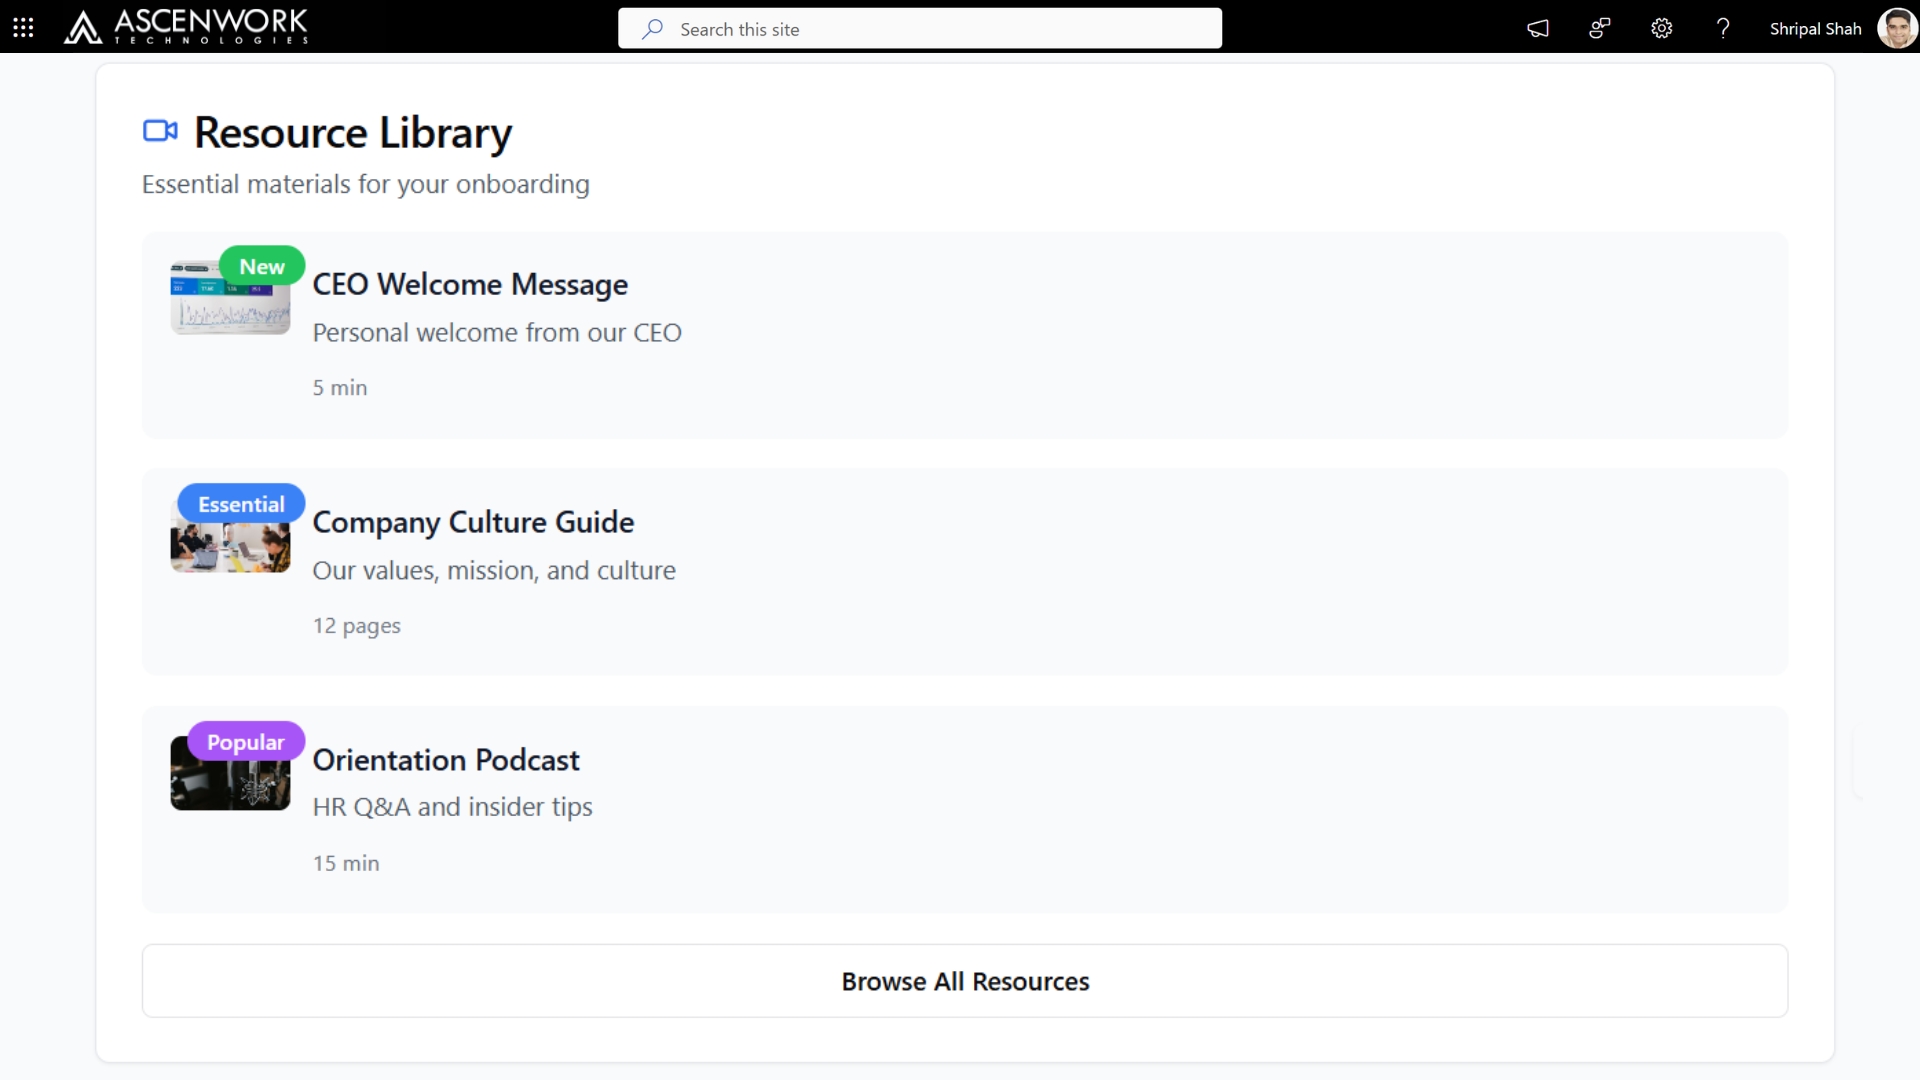Screen dimensions: 1920x1080
Task: Click the CEO Welcome Message title
Action: click(x=470, y=285)
